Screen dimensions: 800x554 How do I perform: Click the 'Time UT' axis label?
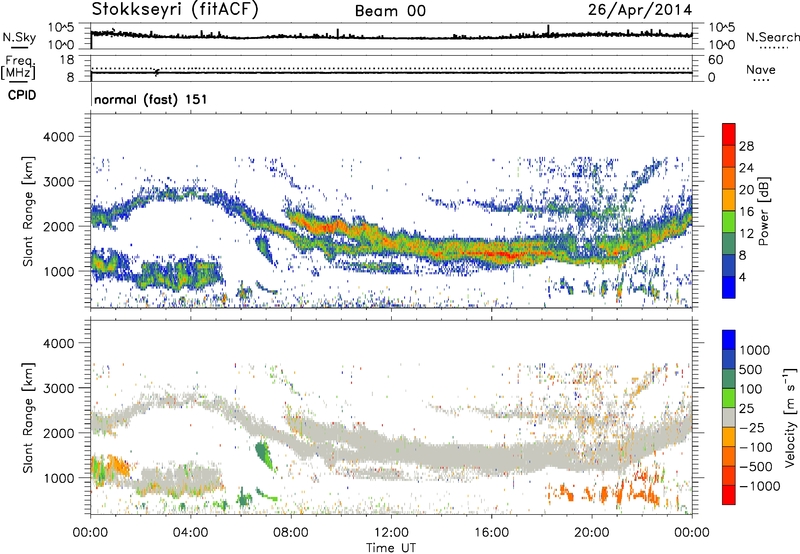391,548
